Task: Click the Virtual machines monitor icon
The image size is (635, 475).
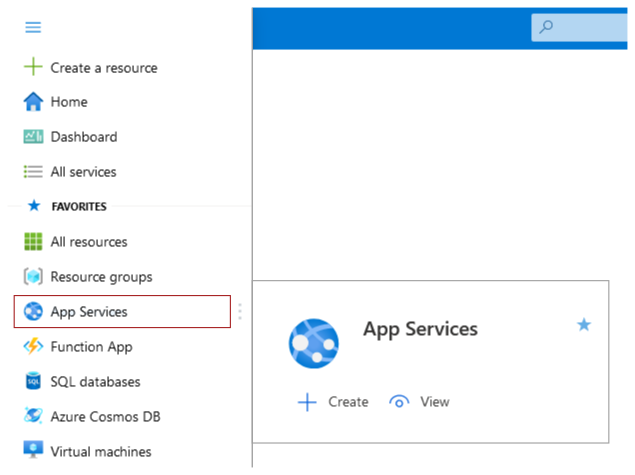Action: (x=33, y=450)
